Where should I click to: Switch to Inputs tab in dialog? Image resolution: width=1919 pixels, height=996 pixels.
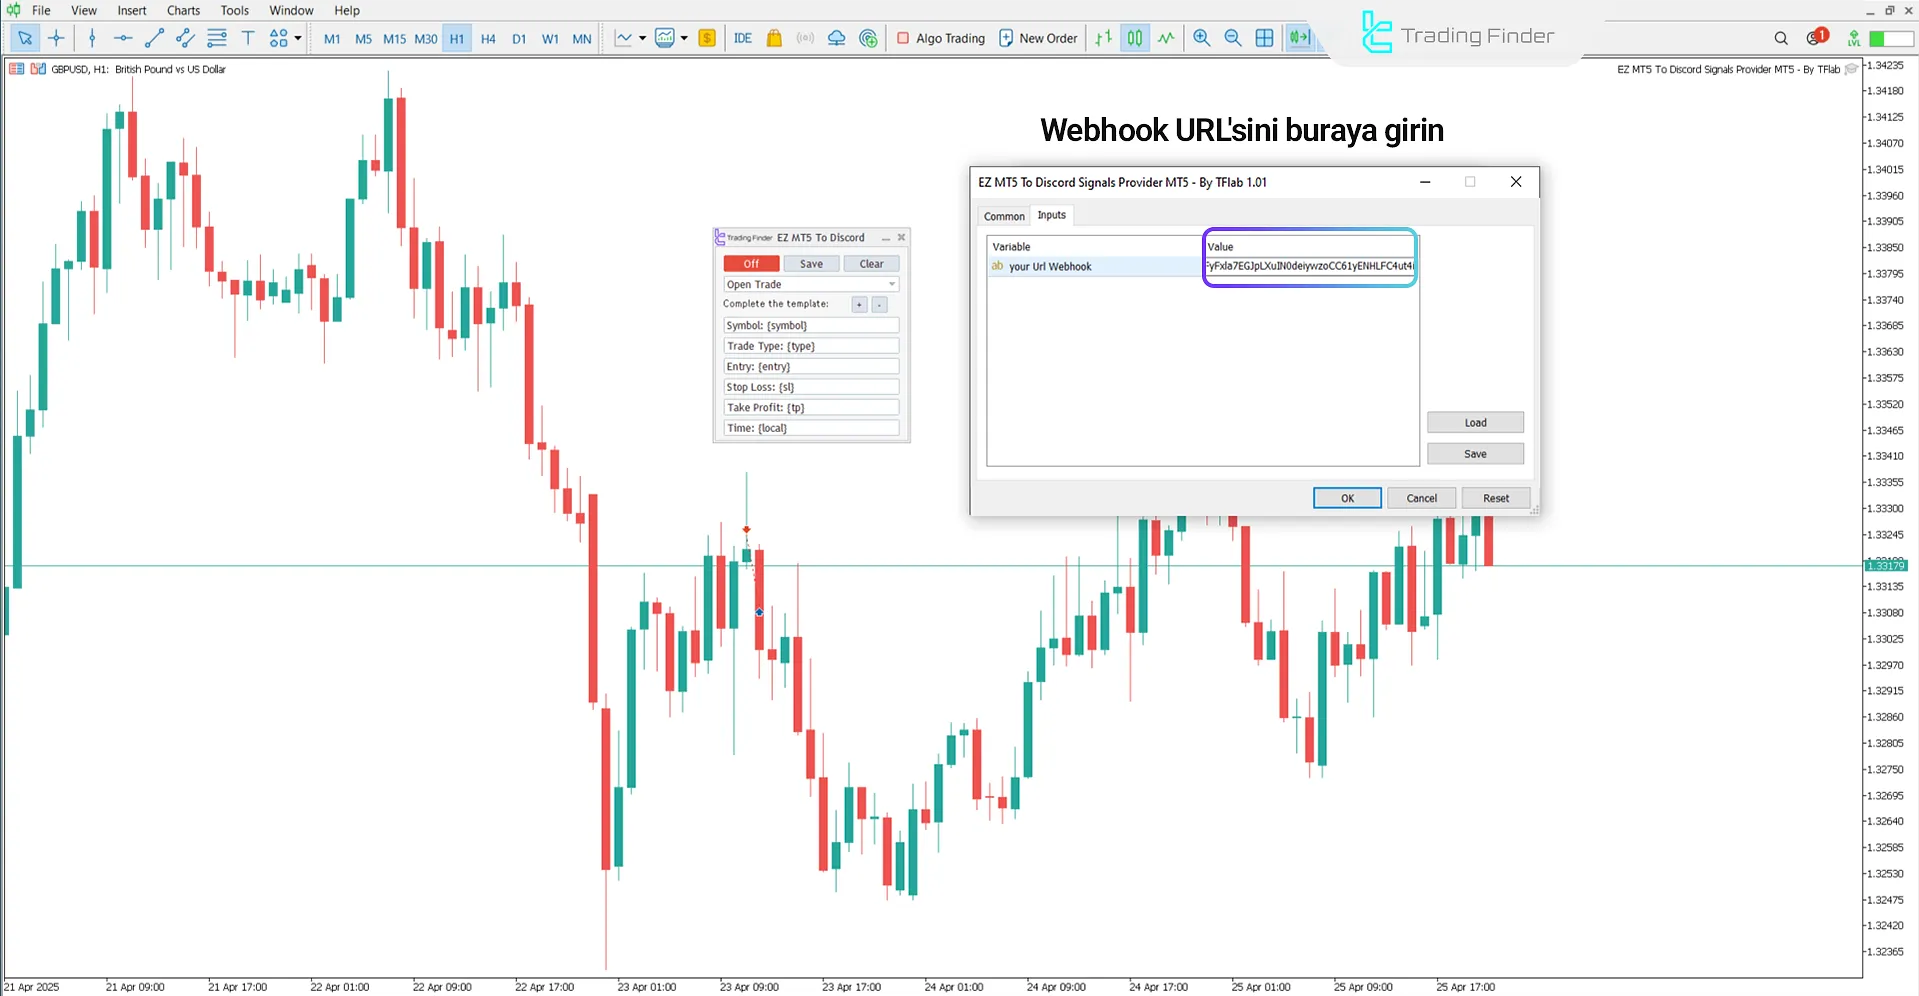[1051, 215]
